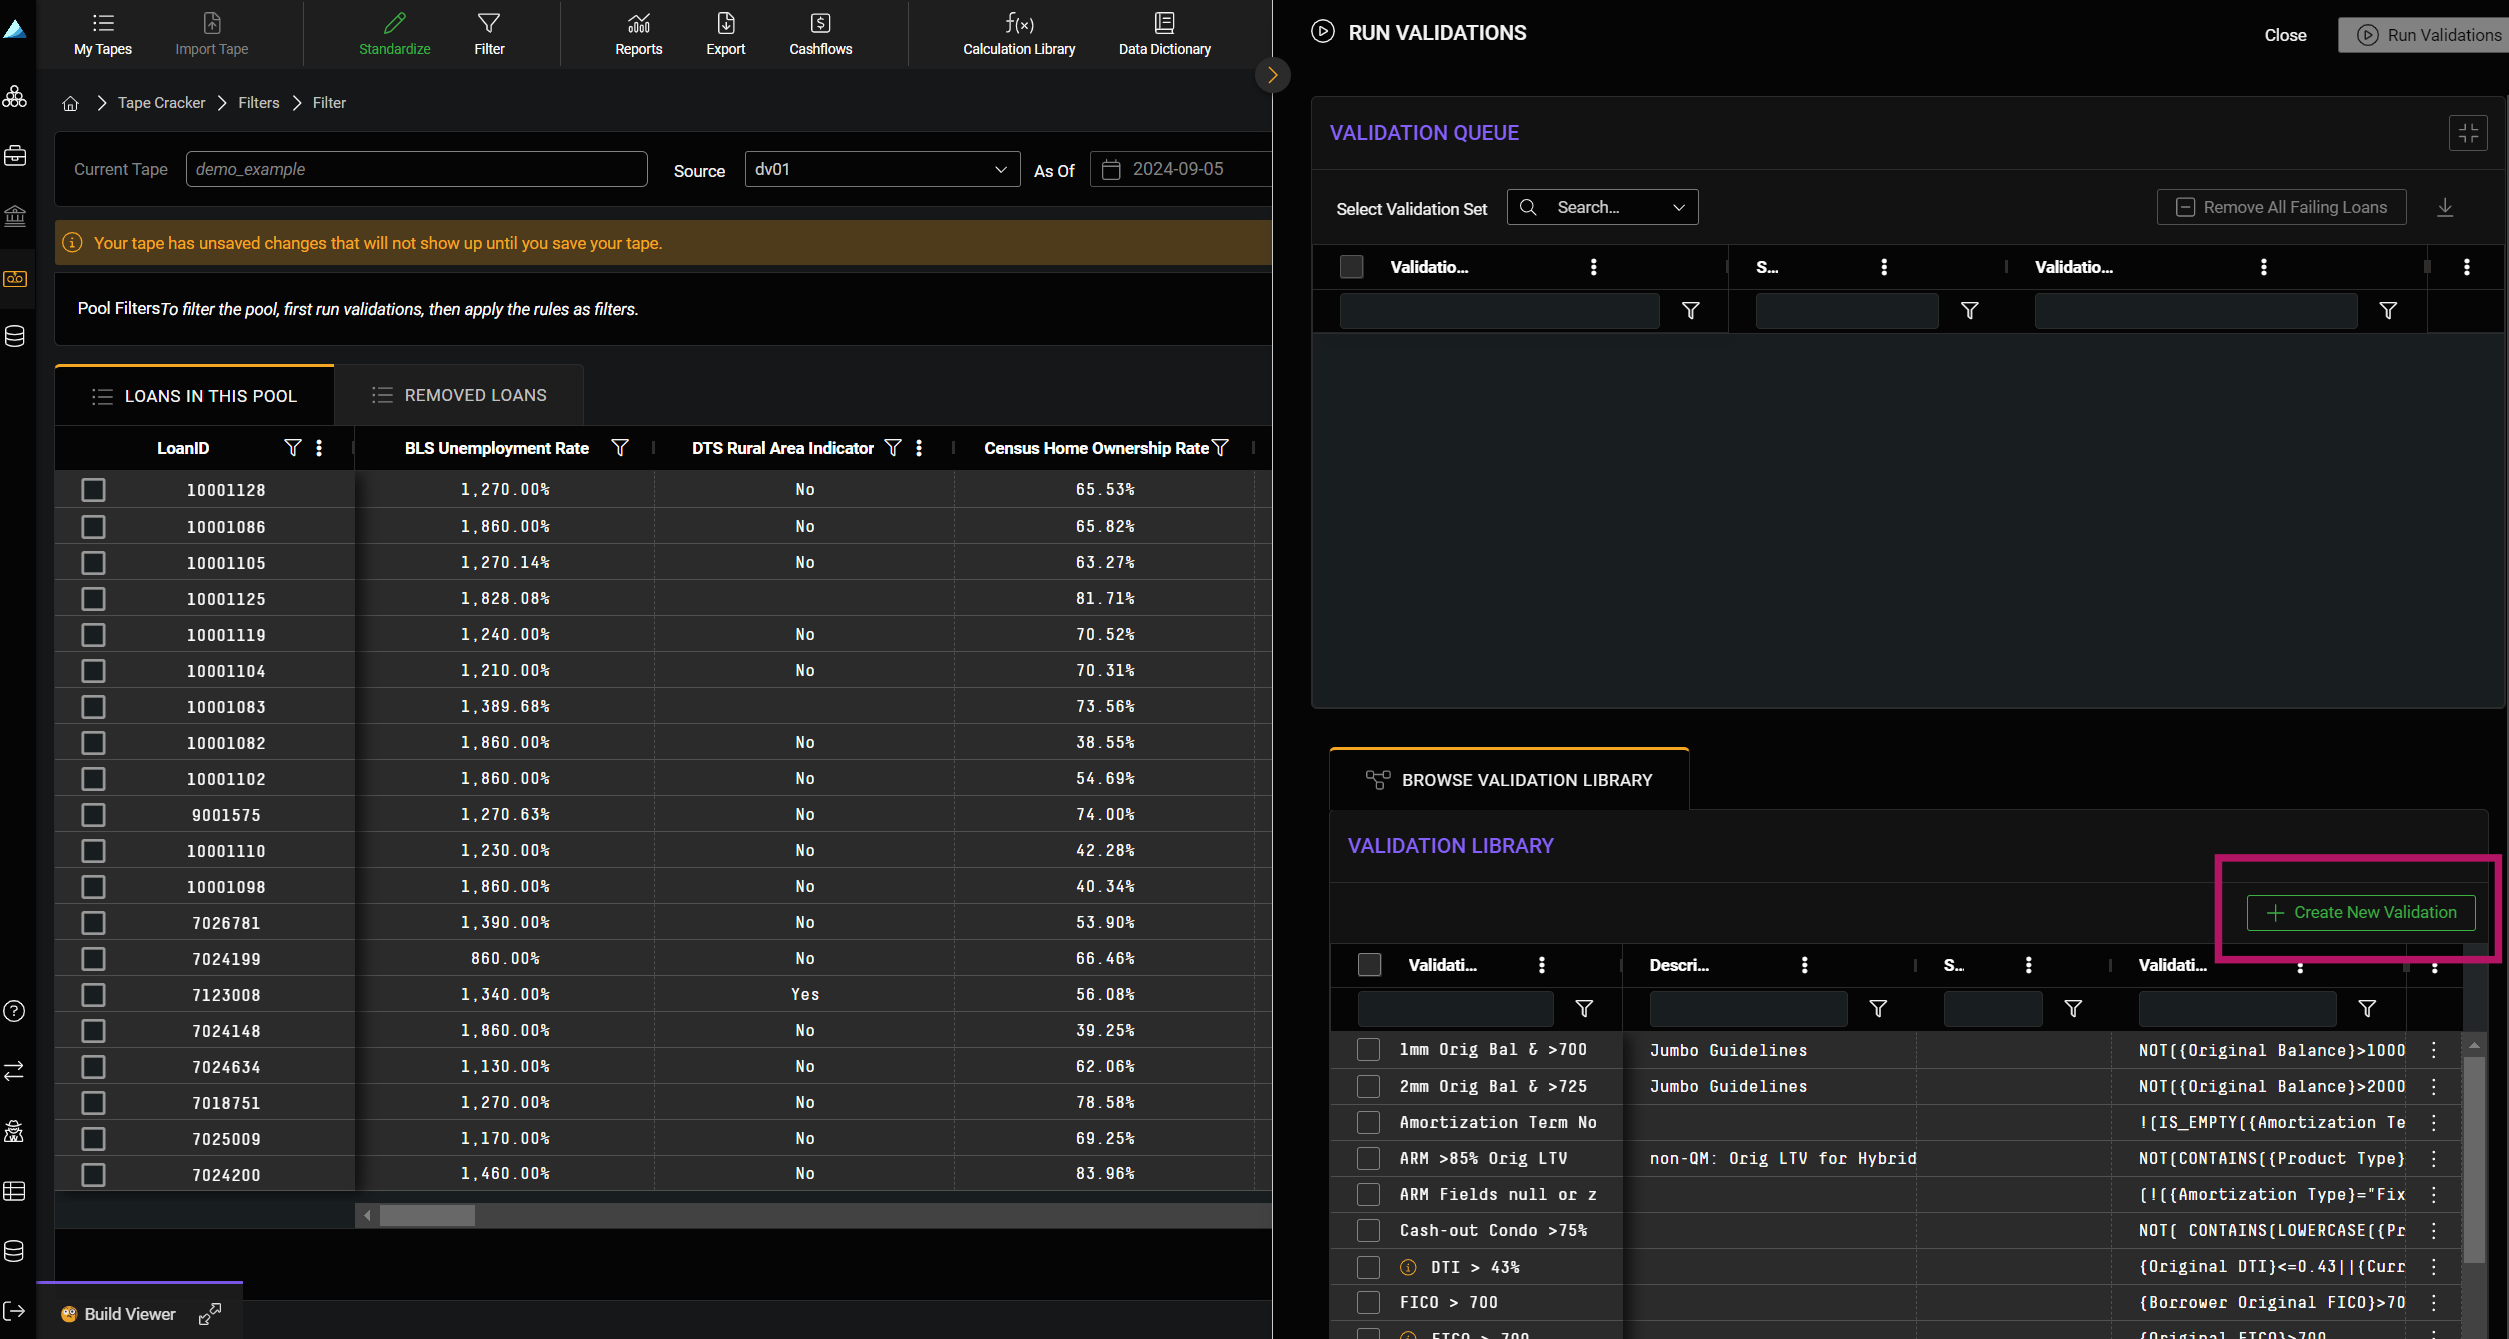
Task: Click download icon next to Remove All Failing Loans
Action: tap(2445, 208)
